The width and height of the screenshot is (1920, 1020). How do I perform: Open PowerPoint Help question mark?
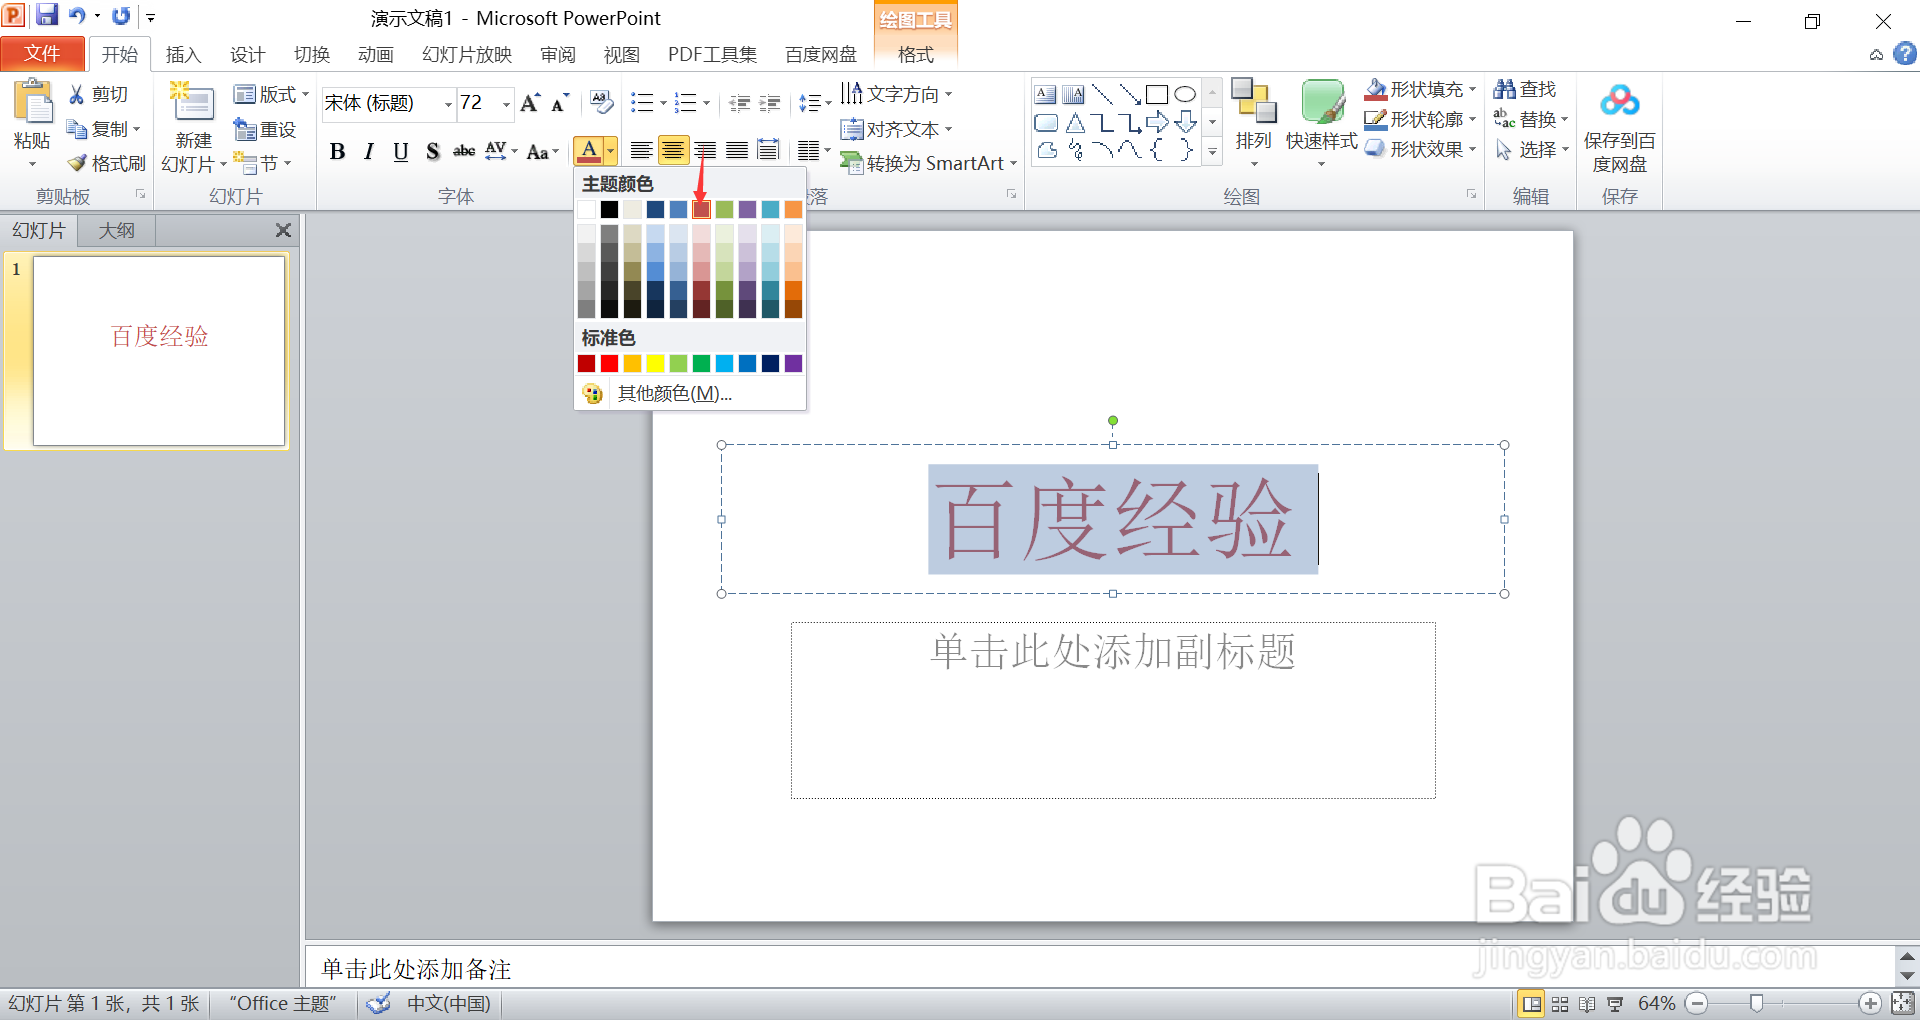(x=1905, y=54)
